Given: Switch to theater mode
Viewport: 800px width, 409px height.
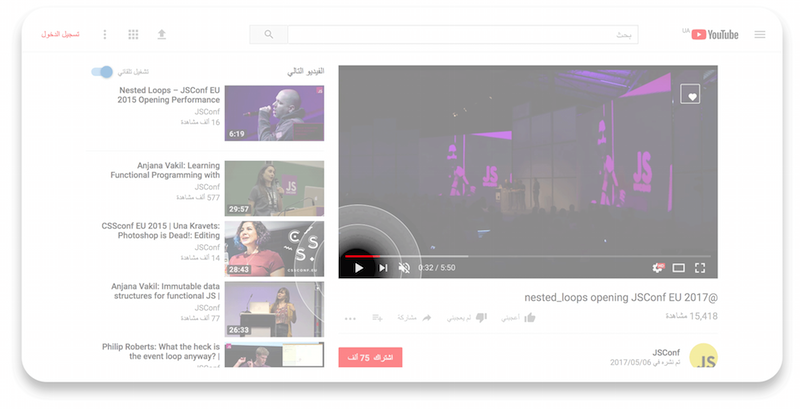Looking at the screenshot, I should point(679,268).
